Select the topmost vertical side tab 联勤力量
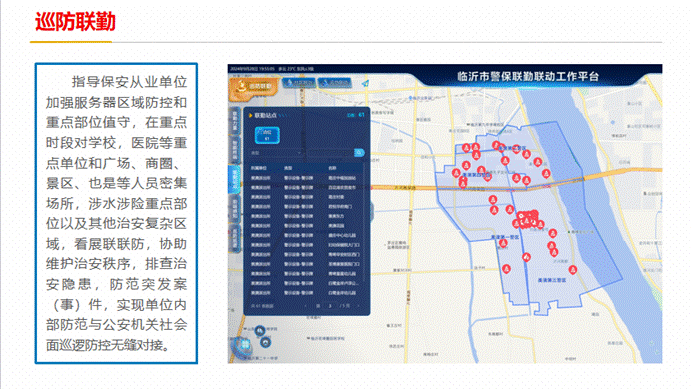The width and height of the screenshot is (692, 389). [x=234, y=121]
